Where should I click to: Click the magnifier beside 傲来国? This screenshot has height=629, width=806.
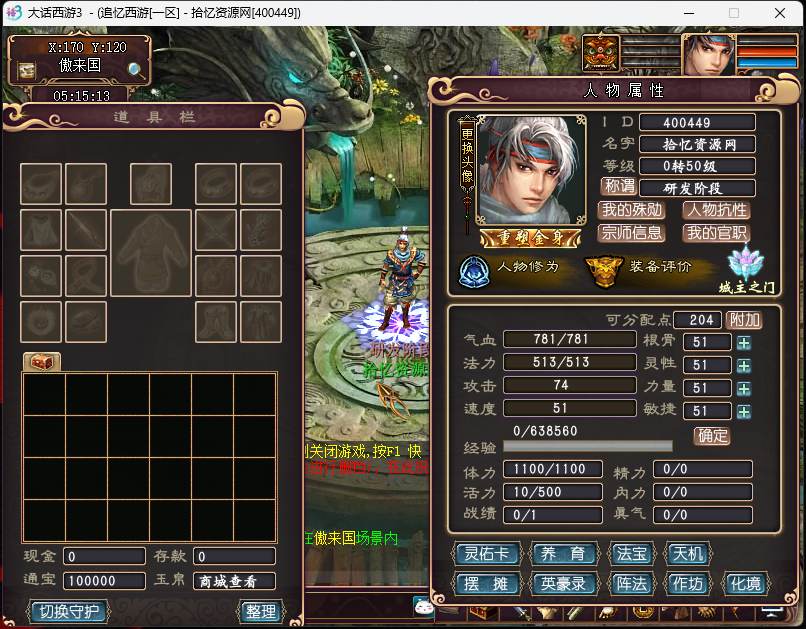tap(136, 69)
